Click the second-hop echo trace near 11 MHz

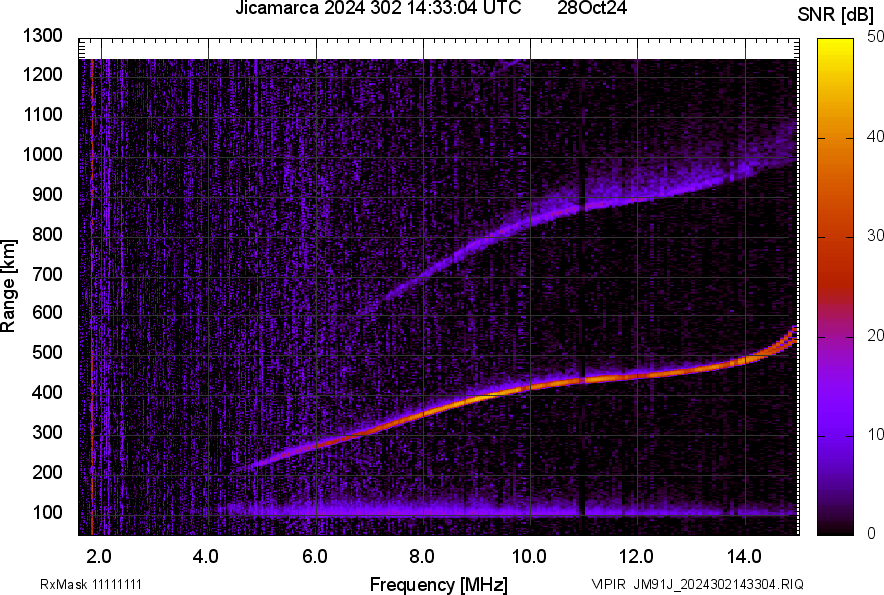(x=582, y=208)
